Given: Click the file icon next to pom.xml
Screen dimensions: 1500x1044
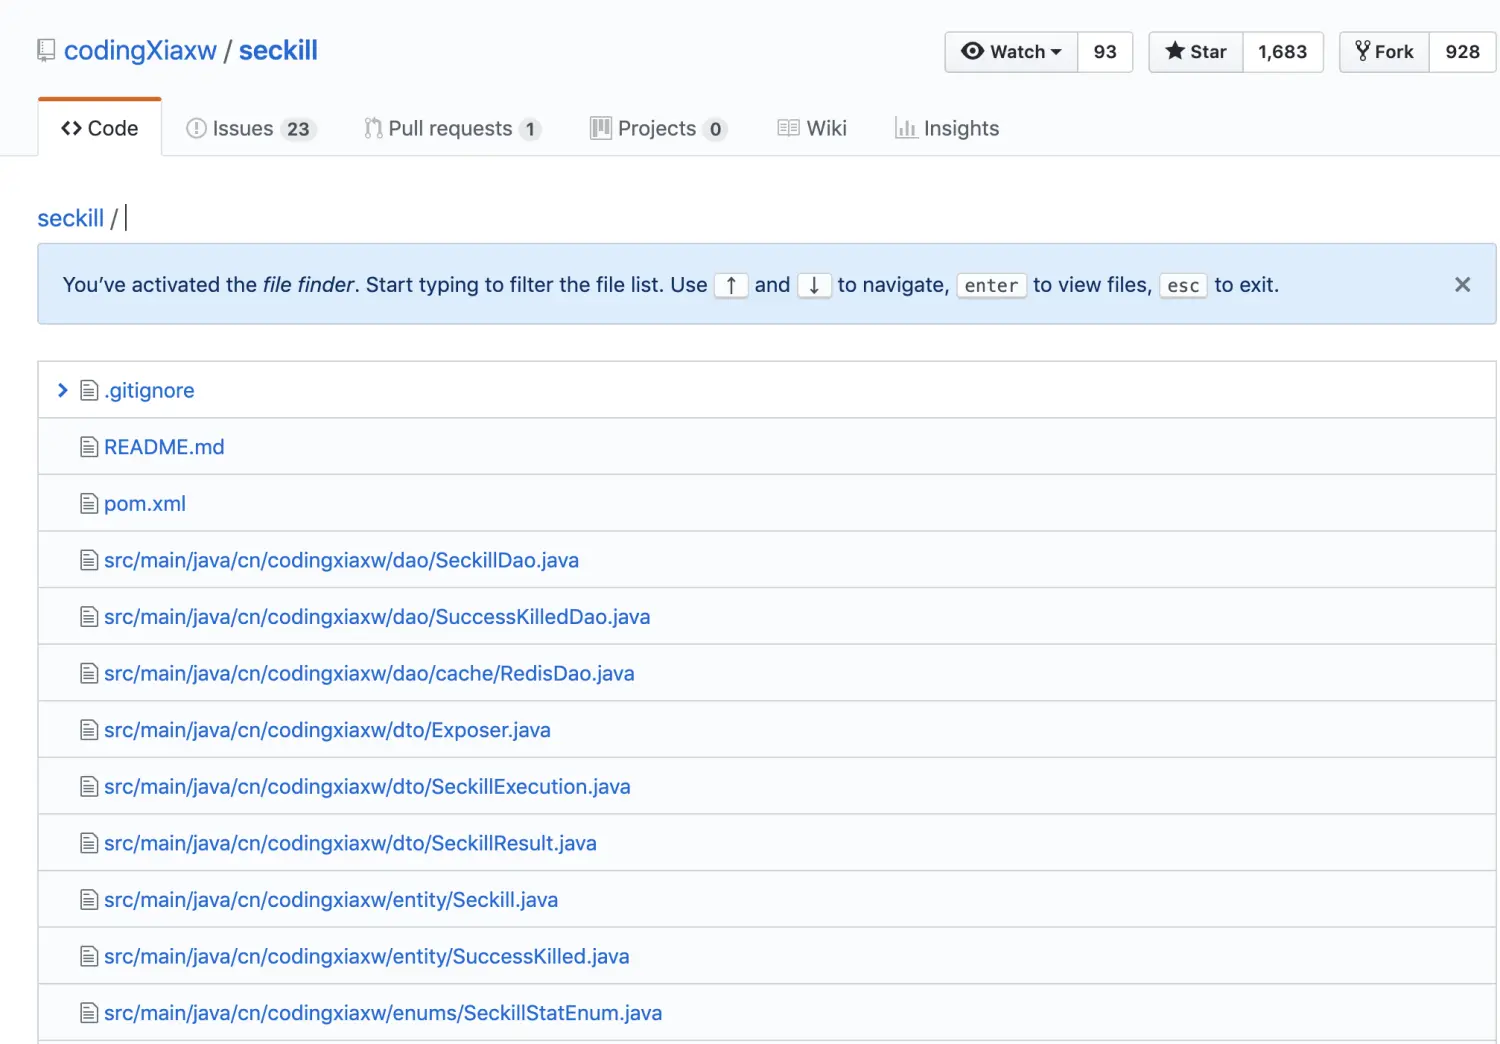Looking at the screenshot, I should point(89,504).
